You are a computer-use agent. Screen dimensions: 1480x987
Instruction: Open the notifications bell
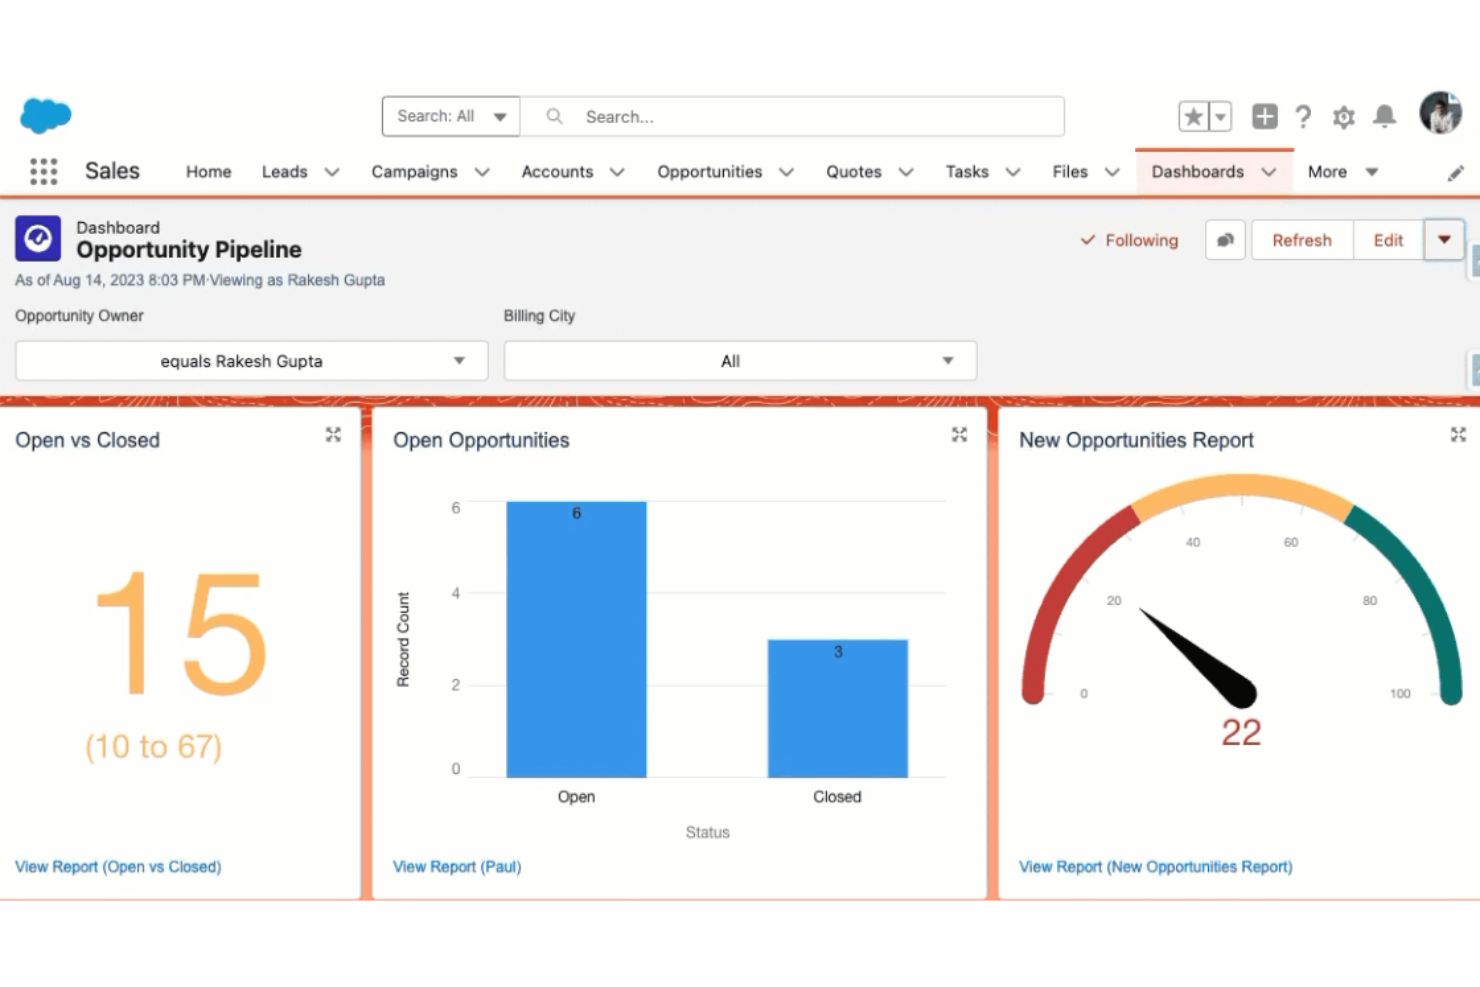pyautogui.click(x=1385, y=117)
